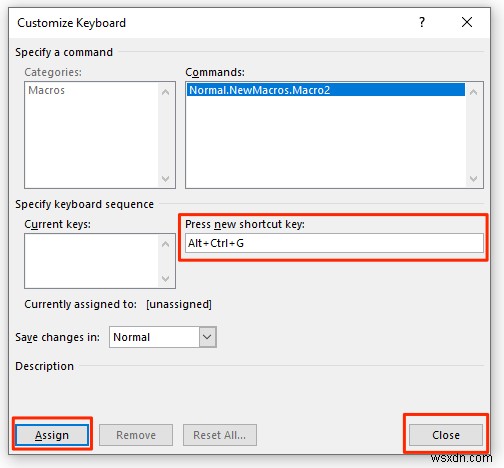Click inside the Current keys list box
Viewport: 504px width, 468px height.
pos(92,261)
